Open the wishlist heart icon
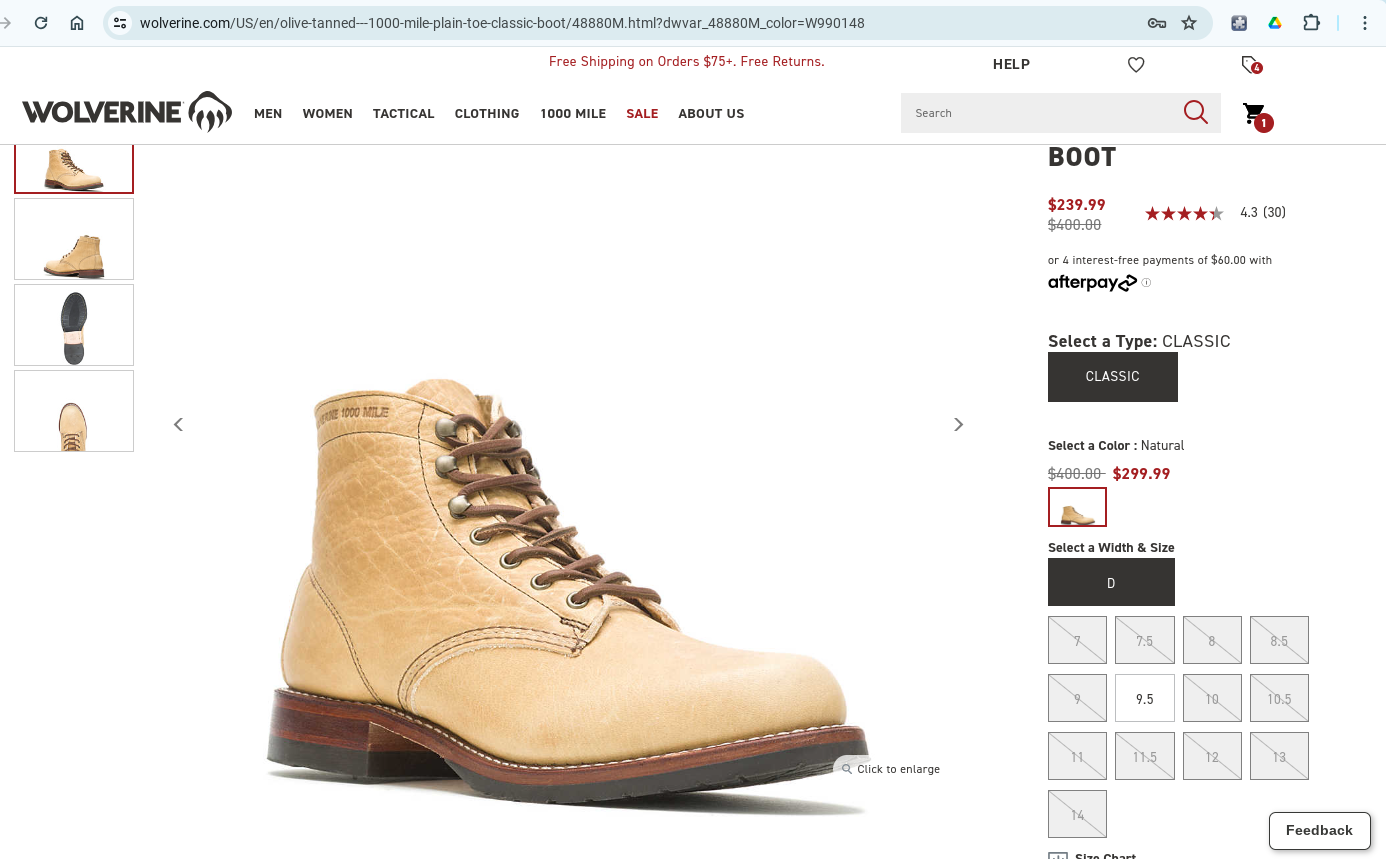1386x859 pixels. coord(1136,64)
